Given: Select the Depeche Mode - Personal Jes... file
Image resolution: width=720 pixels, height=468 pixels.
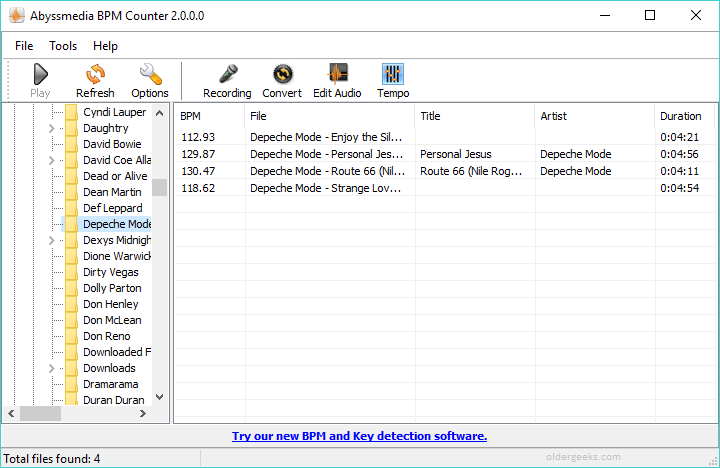Looking at the screenshot, I should pos(444,154).
